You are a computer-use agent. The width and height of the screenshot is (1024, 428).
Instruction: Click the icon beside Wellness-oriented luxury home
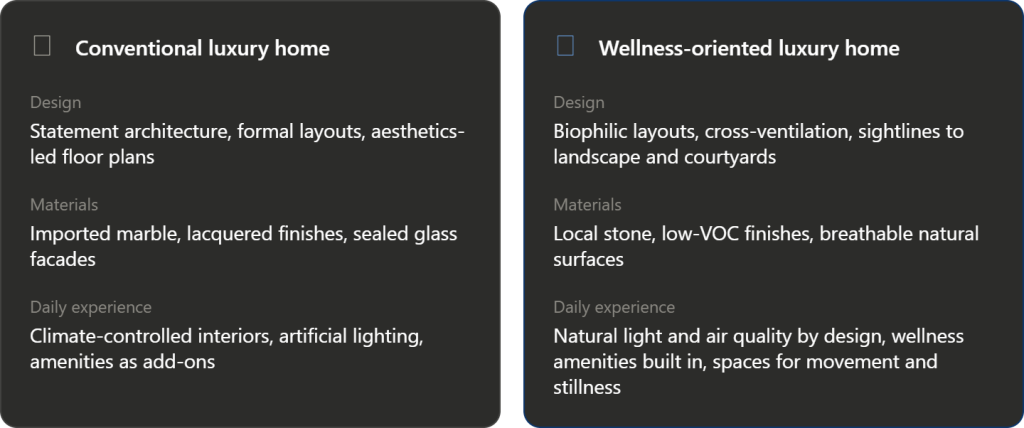[566, 46]
